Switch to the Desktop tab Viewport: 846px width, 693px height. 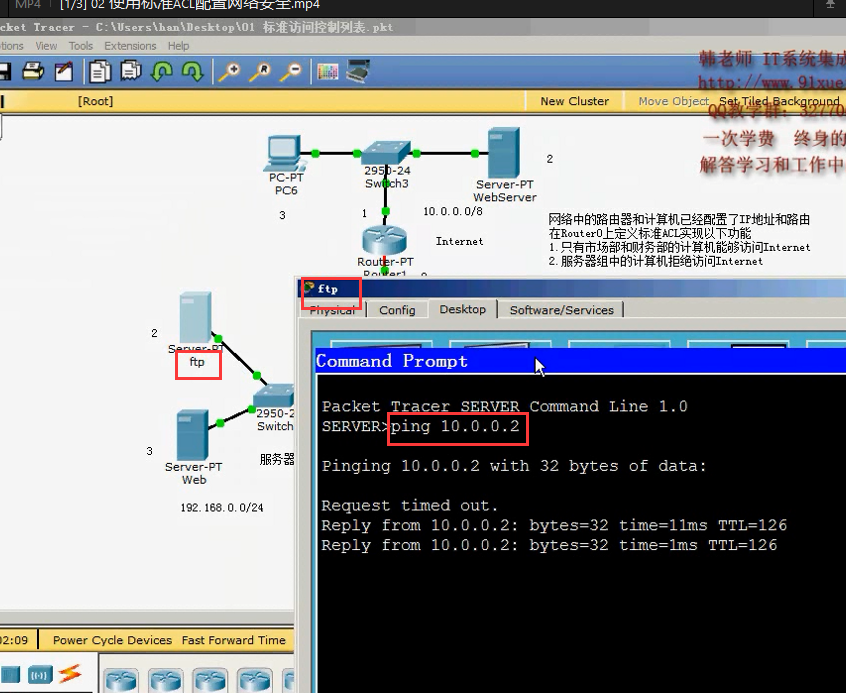click(x=462, y=309)
